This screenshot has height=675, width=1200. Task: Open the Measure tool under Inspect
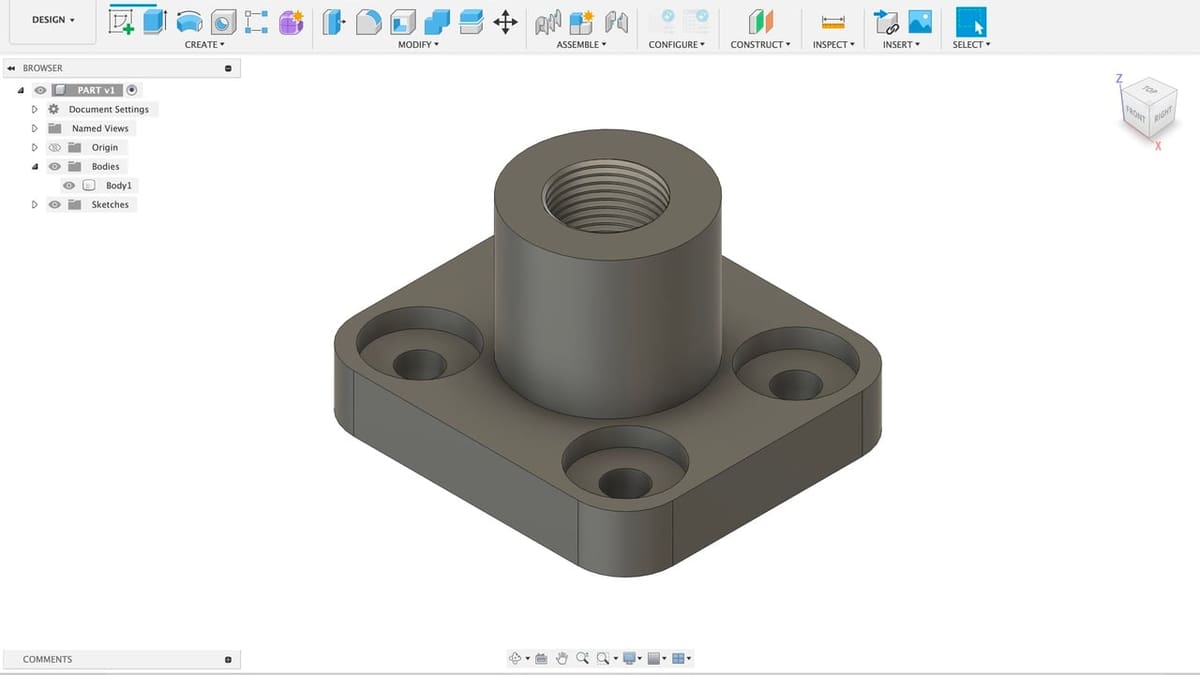[x=833, y=21]
